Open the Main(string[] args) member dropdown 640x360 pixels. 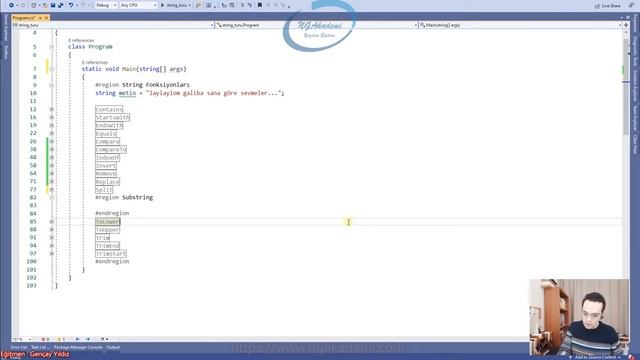pyautogui.click(x=520, y=25)
